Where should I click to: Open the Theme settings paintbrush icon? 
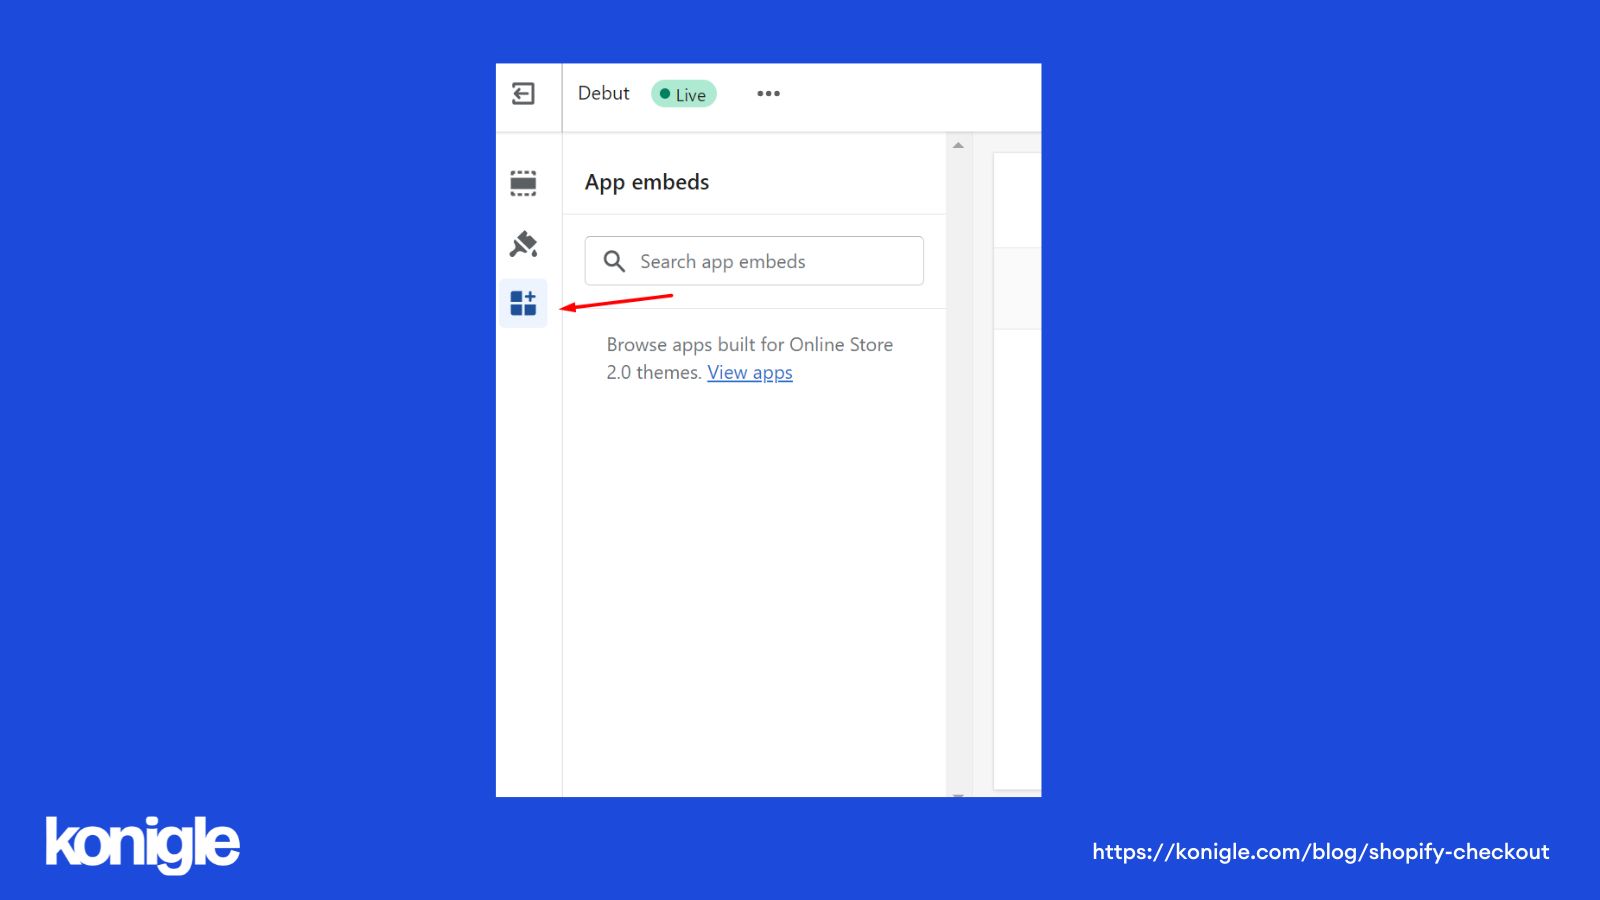click(523, 244)
